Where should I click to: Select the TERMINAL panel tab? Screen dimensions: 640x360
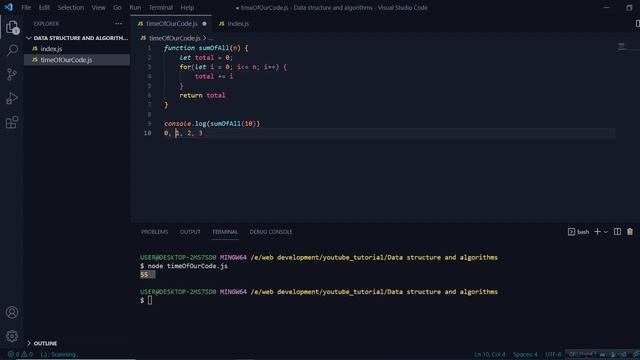point(225,232)
